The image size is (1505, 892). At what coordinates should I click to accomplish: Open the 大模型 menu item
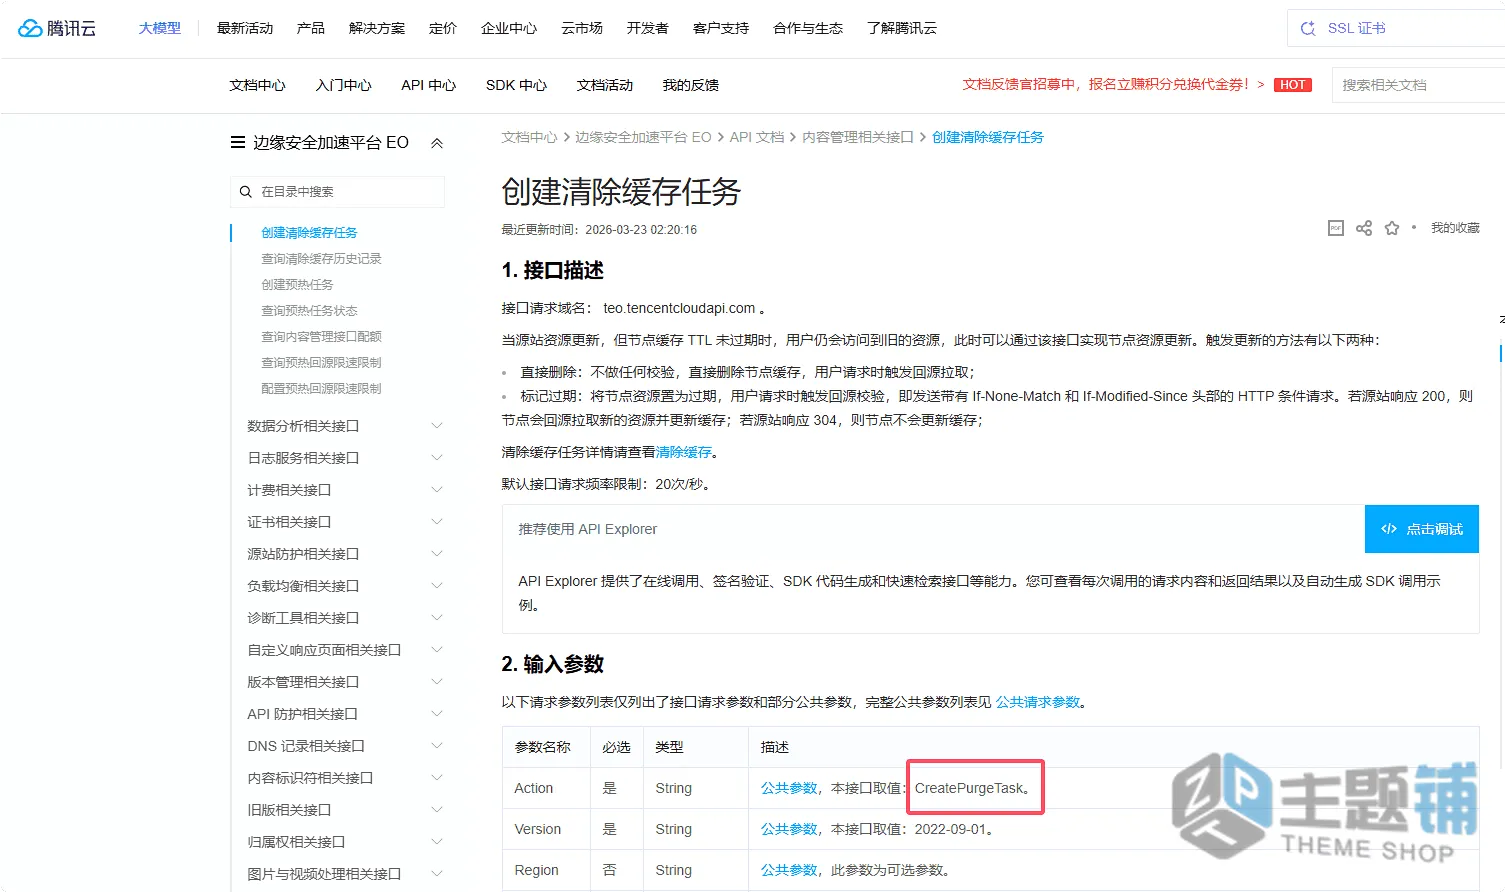[x=160, y=28]
